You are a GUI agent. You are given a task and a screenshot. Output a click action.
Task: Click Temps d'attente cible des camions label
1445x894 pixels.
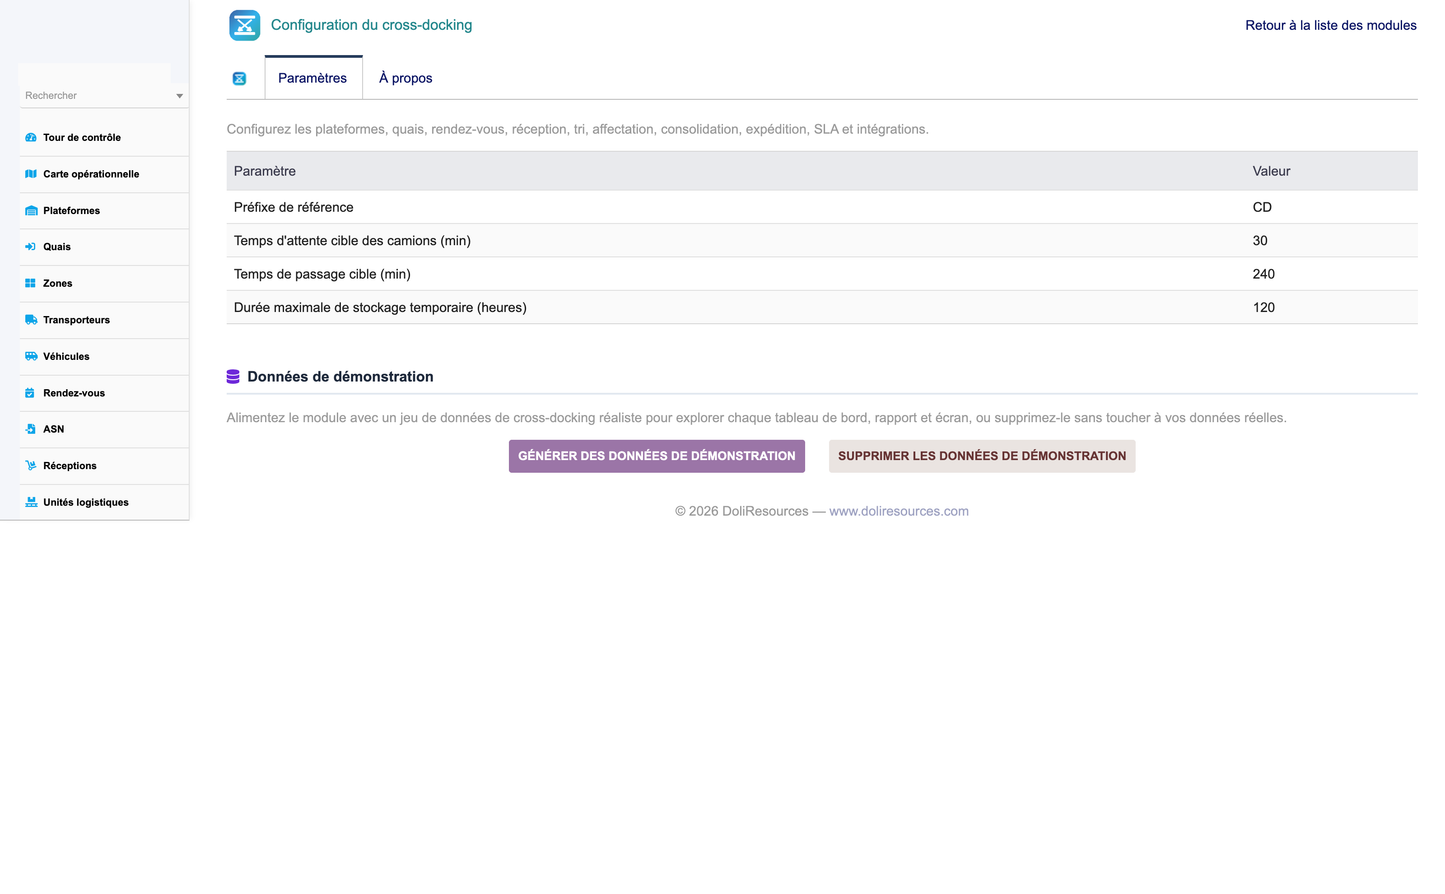pos(352,241)
